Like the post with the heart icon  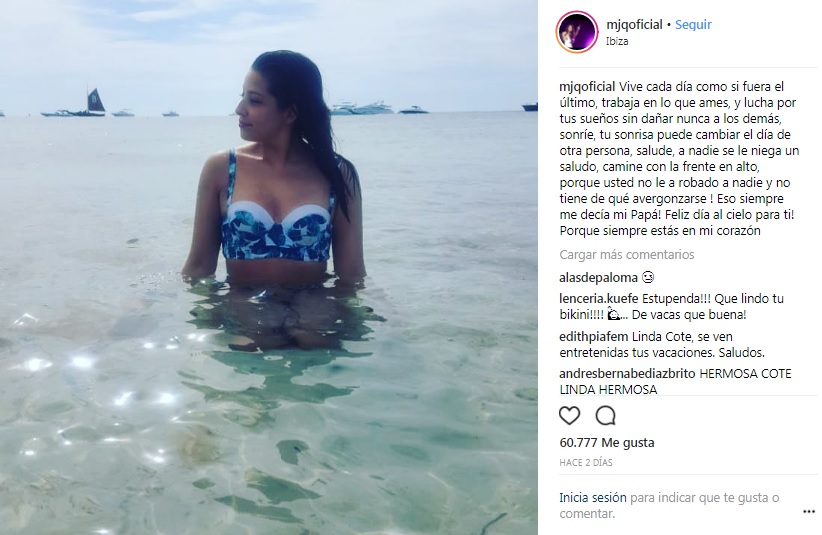(x=569, y=416)
